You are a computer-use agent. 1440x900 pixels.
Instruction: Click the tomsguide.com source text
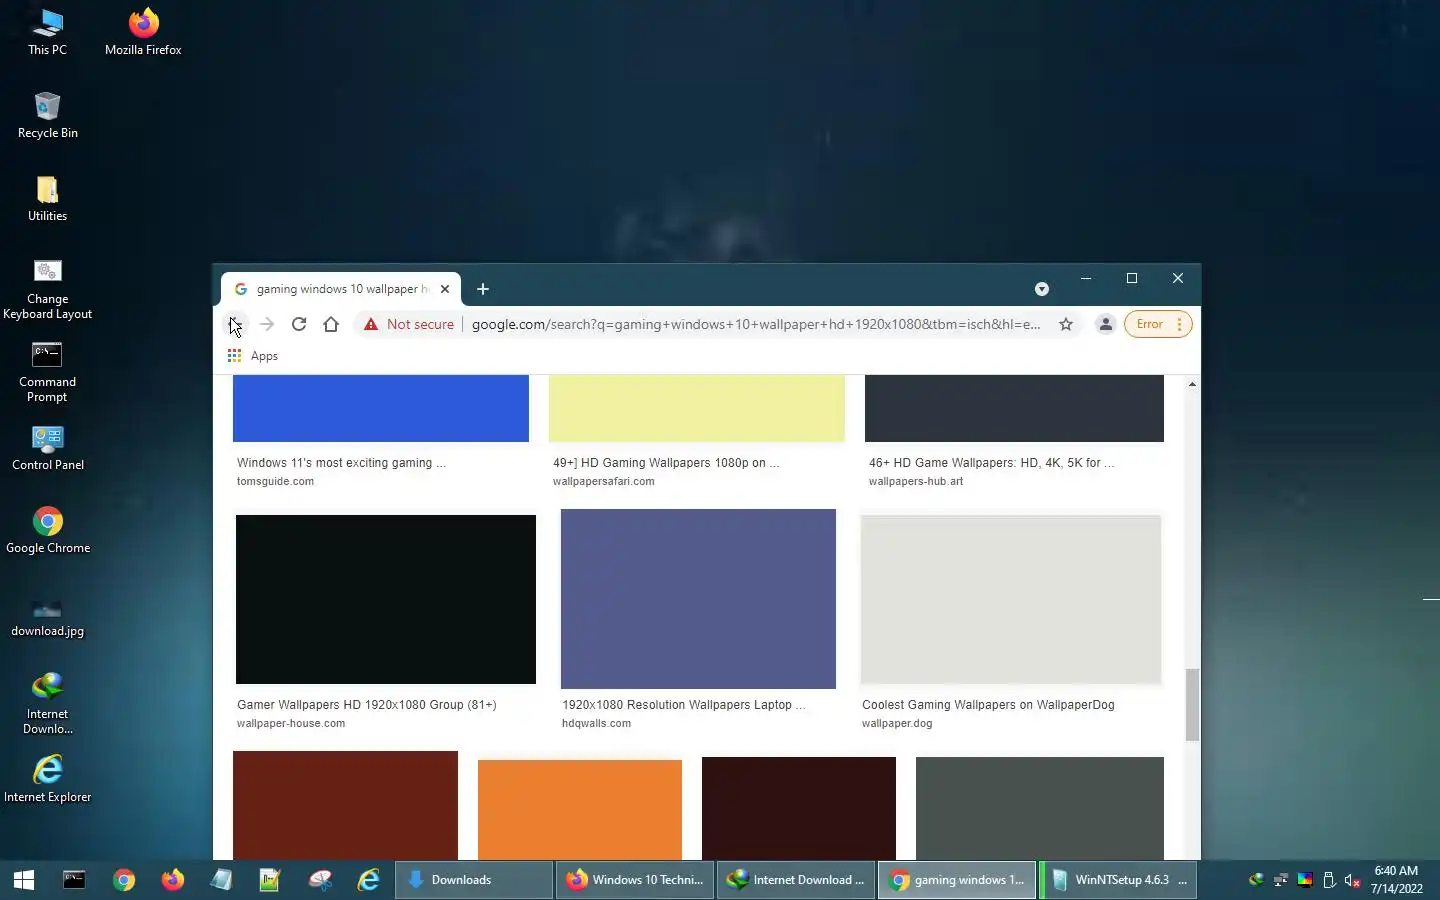point(275,481)
